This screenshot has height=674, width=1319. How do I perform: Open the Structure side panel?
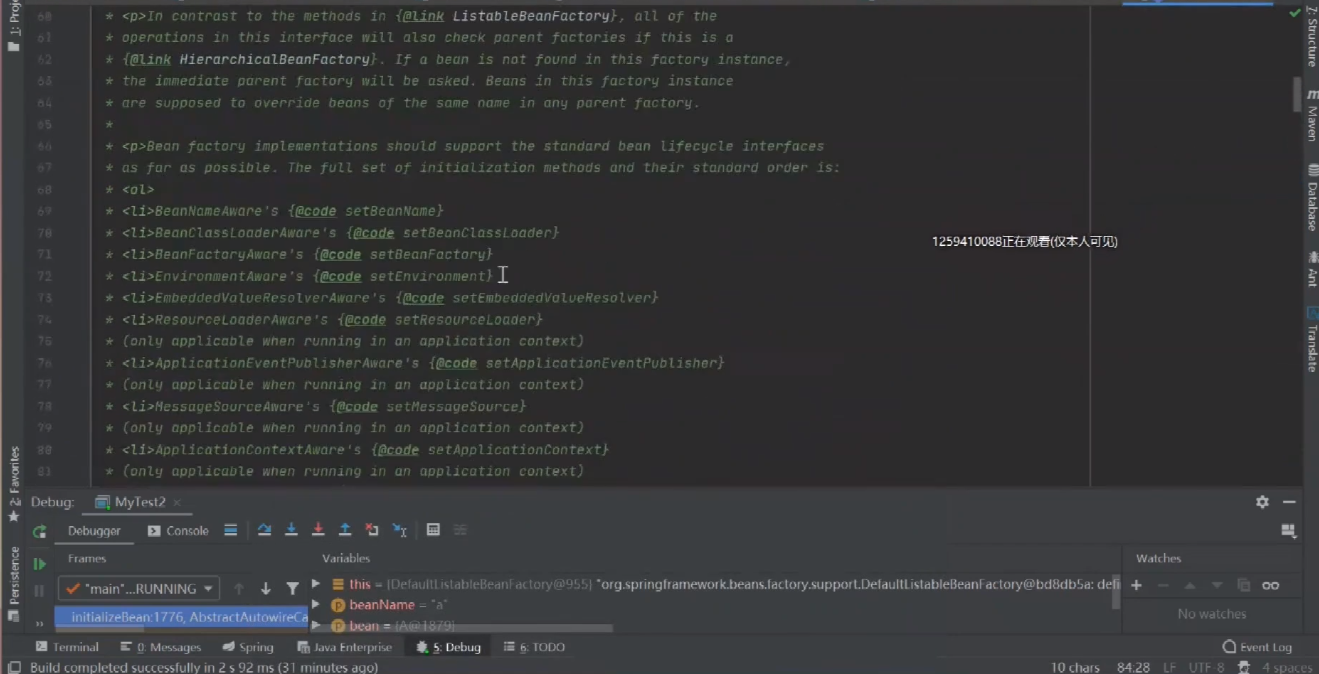pyautogui.click(x=1311, y=36)
